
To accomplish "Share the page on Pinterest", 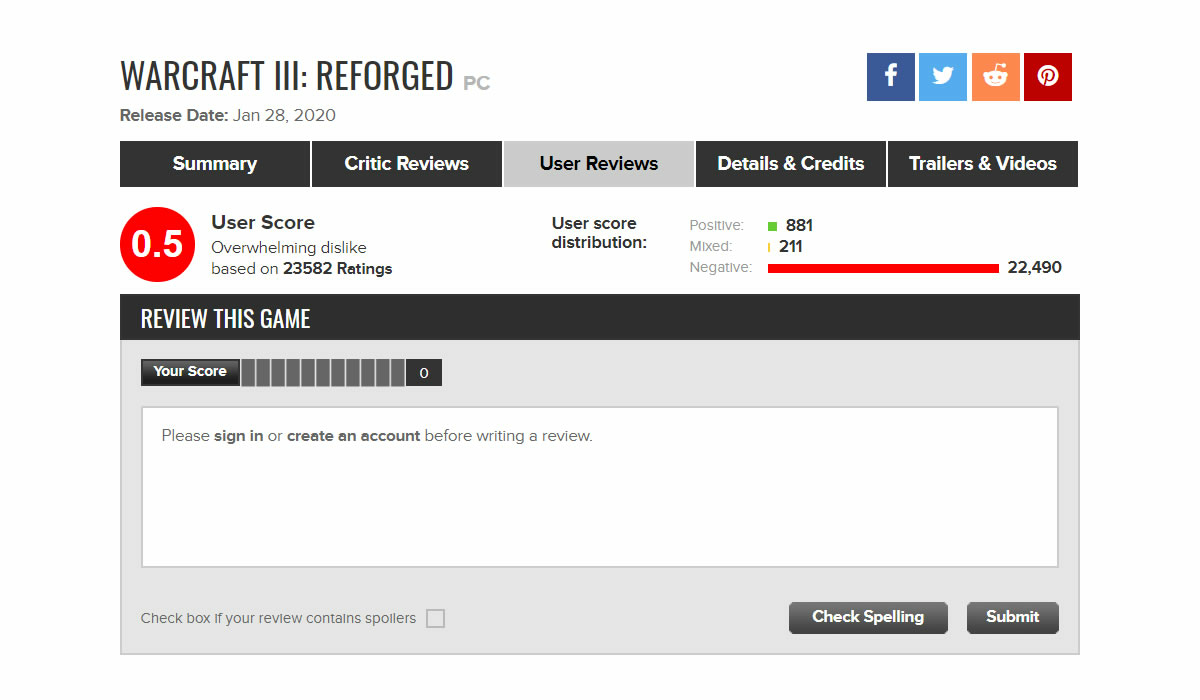I will tap(1048, 77).
